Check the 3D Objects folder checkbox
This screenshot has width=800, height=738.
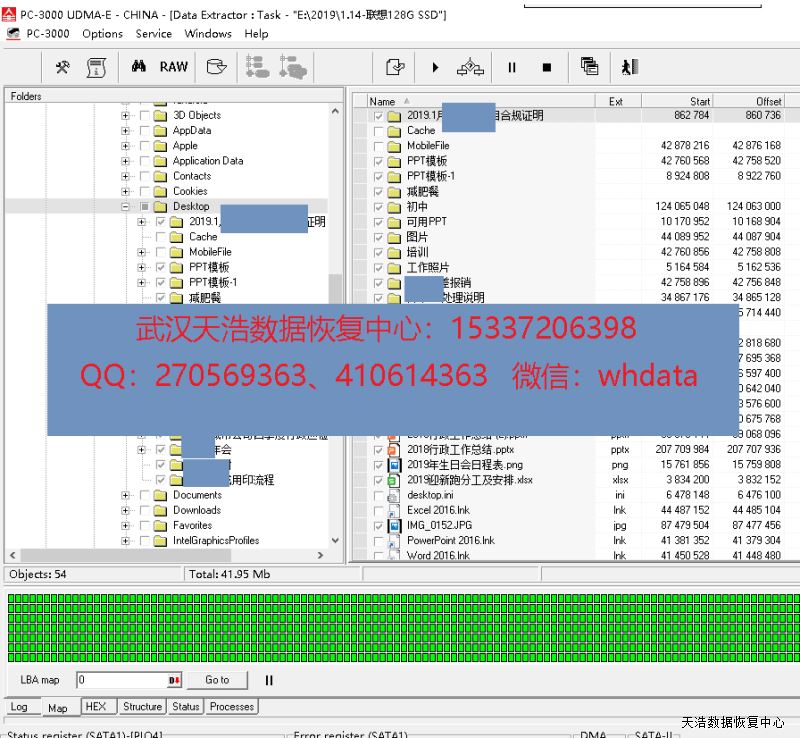(x=144, y=115)
